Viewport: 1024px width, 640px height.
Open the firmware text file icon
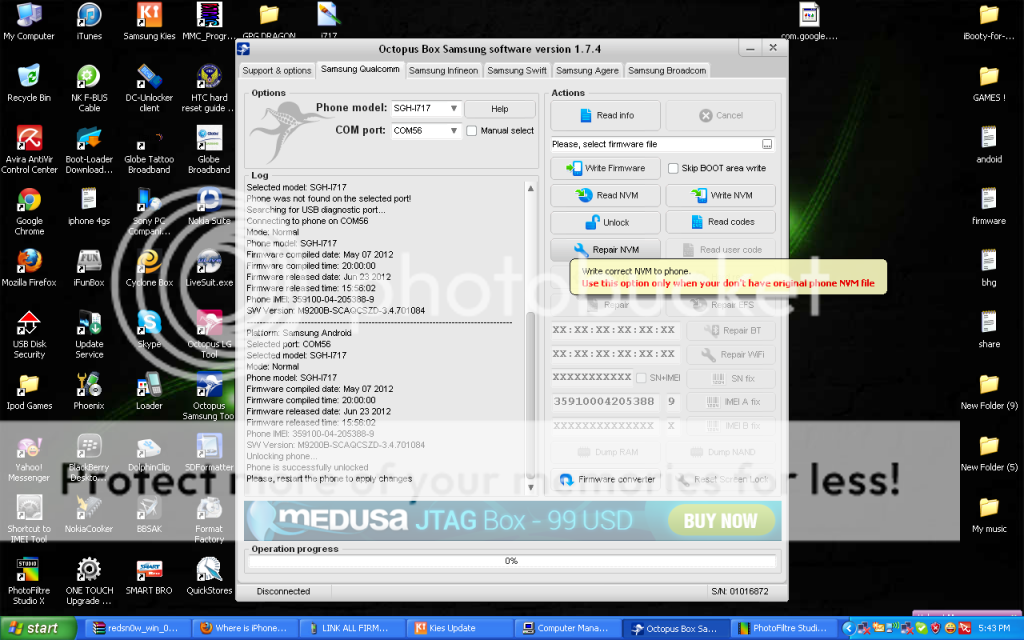coord(989,206)
